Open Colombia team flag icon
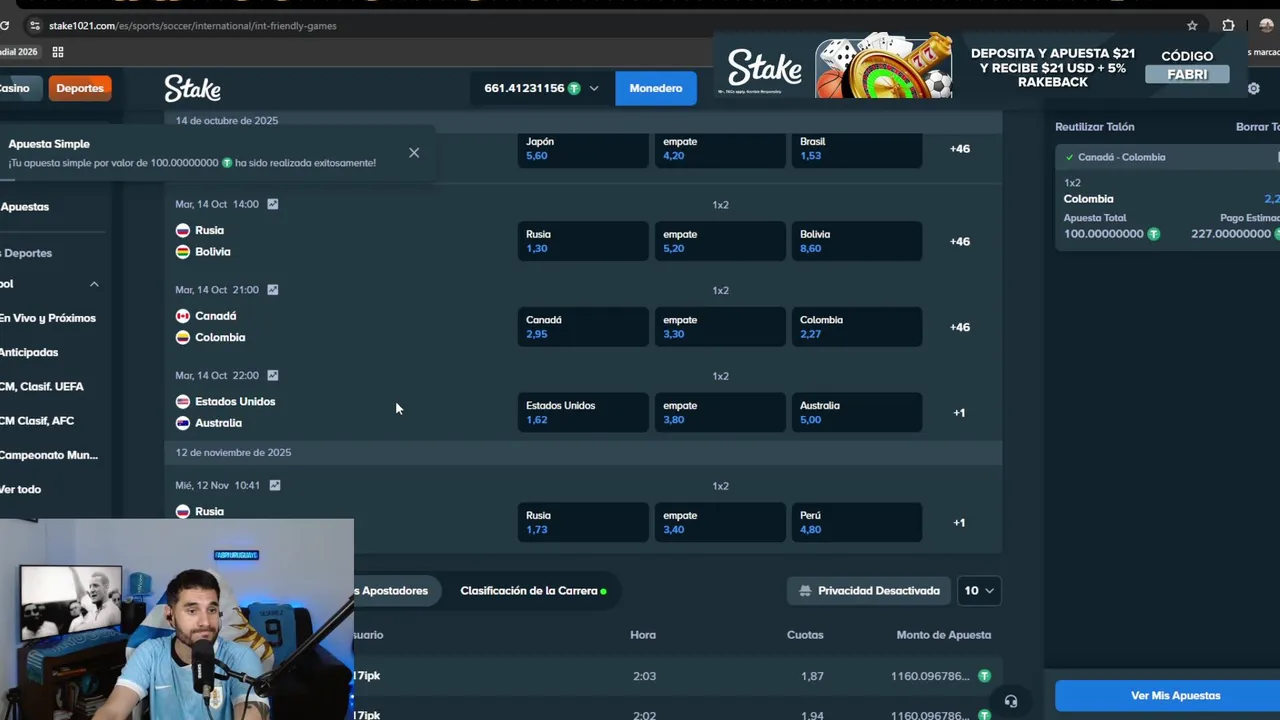1280x720 pixels. 182,337
